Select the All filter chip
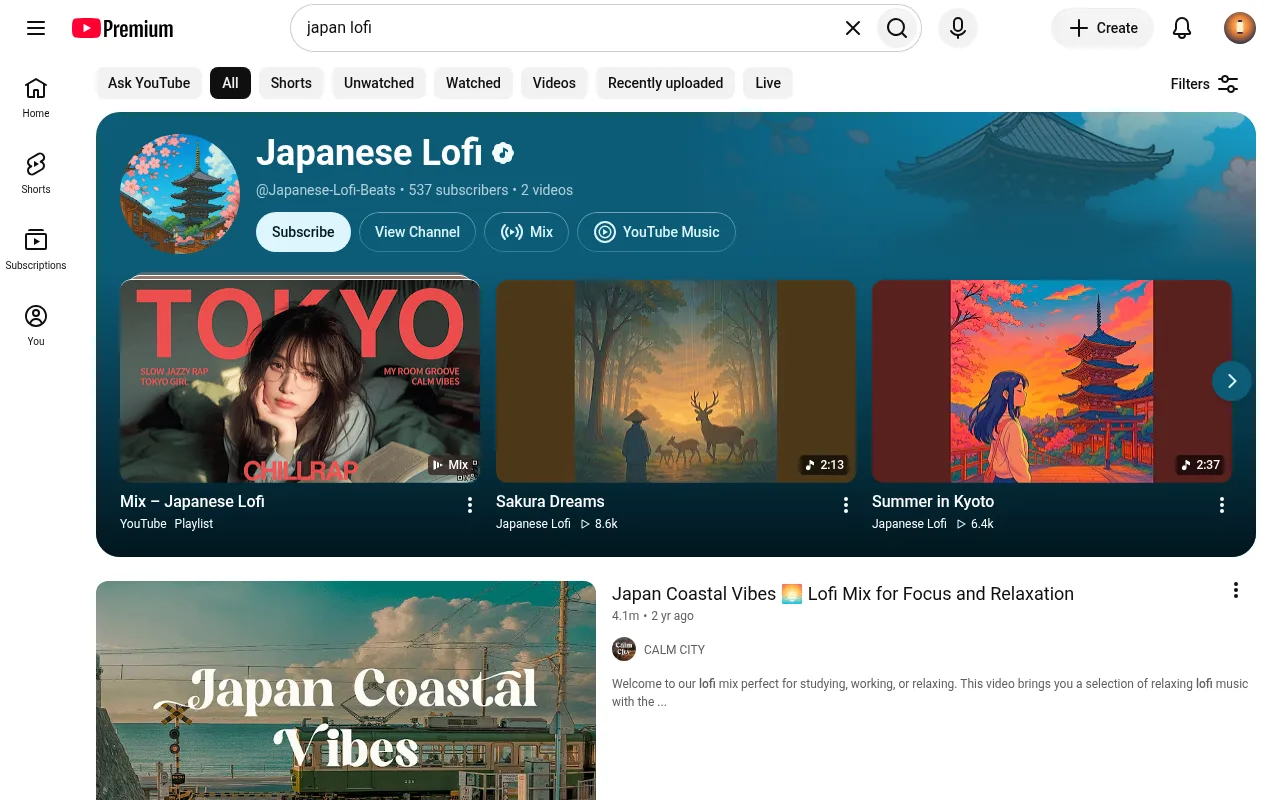Image resolution: width=1280 pixels, height=800 pixels. [x=230, y=83]
